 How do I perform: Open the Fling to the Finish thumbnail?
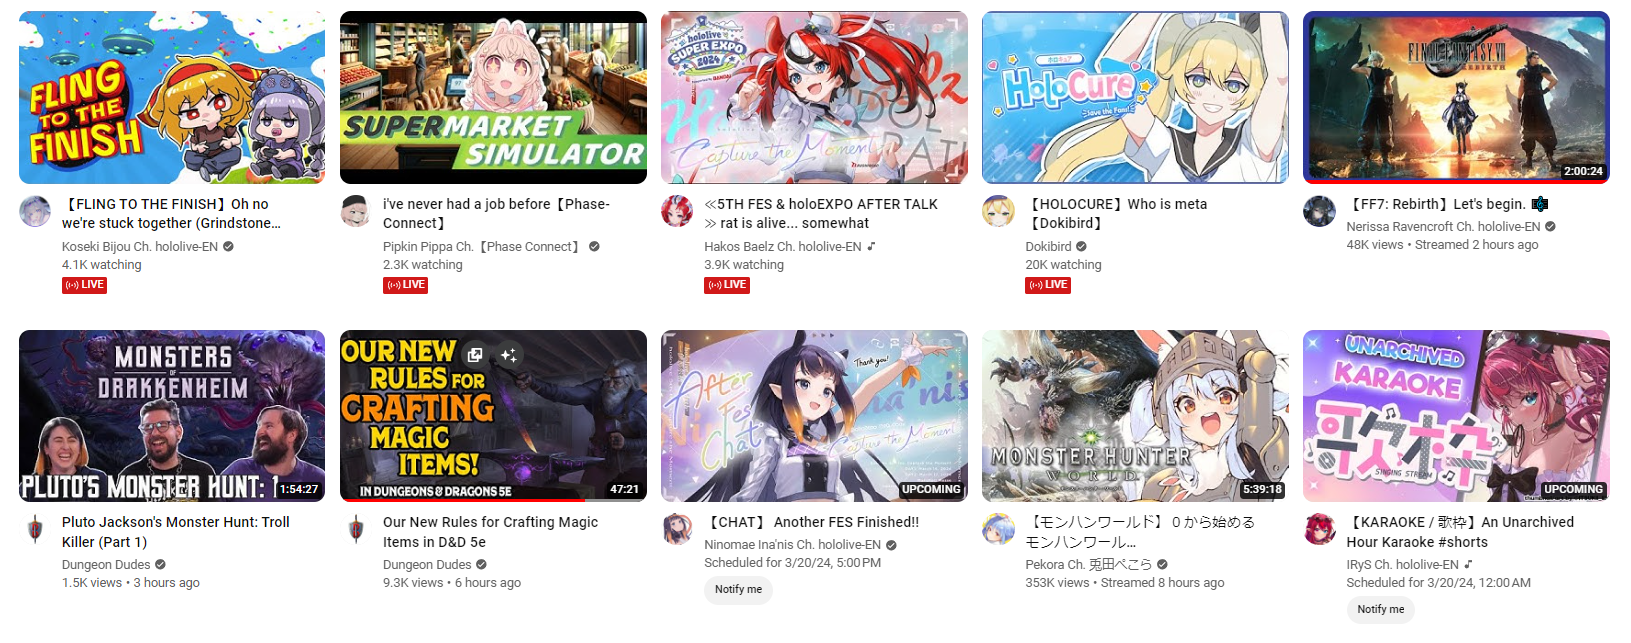(x=172, y=98)
